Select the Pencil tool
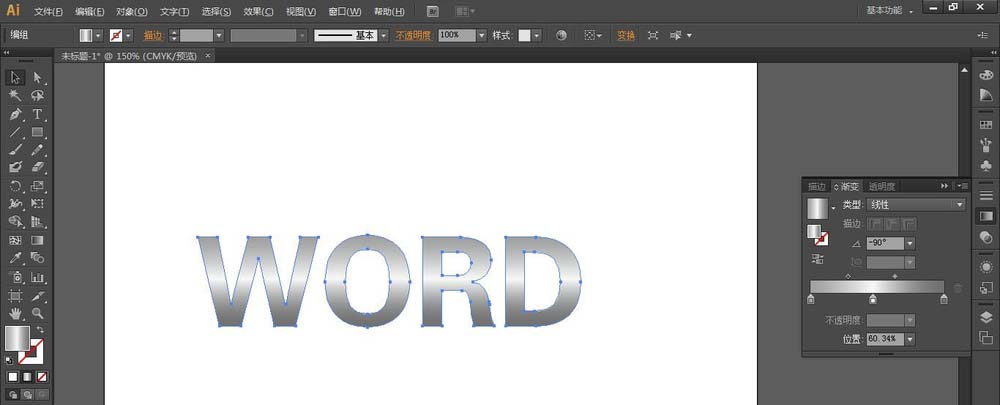This screenshot has width=1000, height=405. pos(38,150)
